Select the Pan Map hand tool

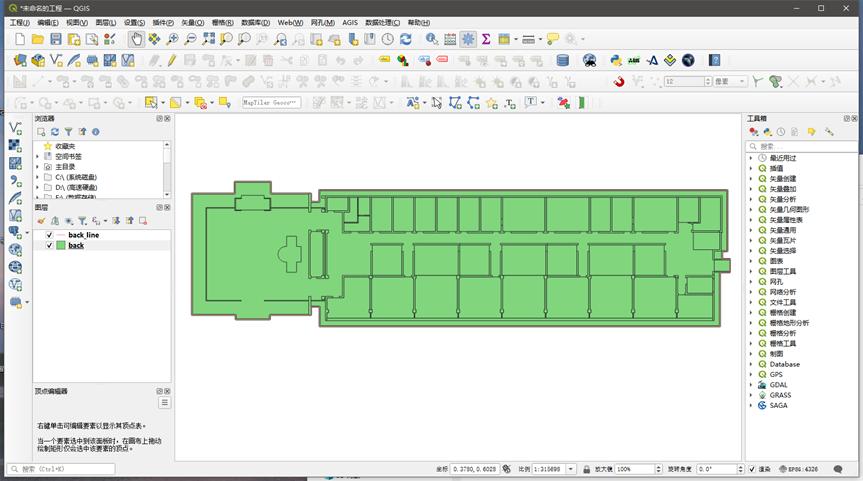click(x=137, y=39)
